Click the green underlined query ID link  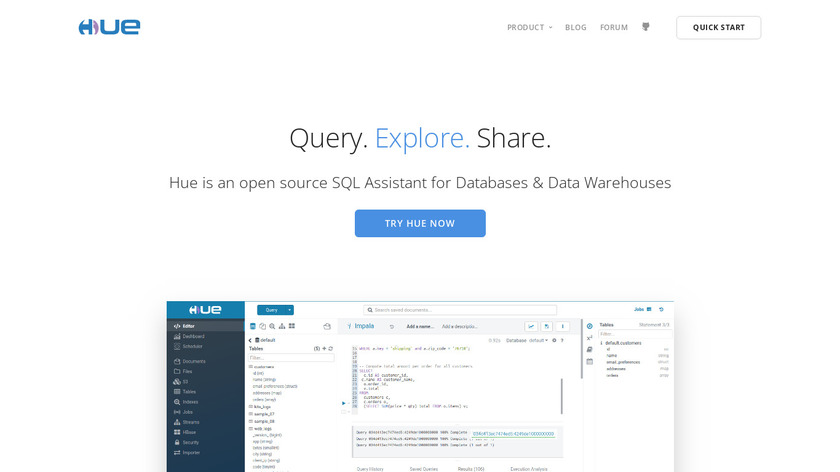tap(513, 433)
